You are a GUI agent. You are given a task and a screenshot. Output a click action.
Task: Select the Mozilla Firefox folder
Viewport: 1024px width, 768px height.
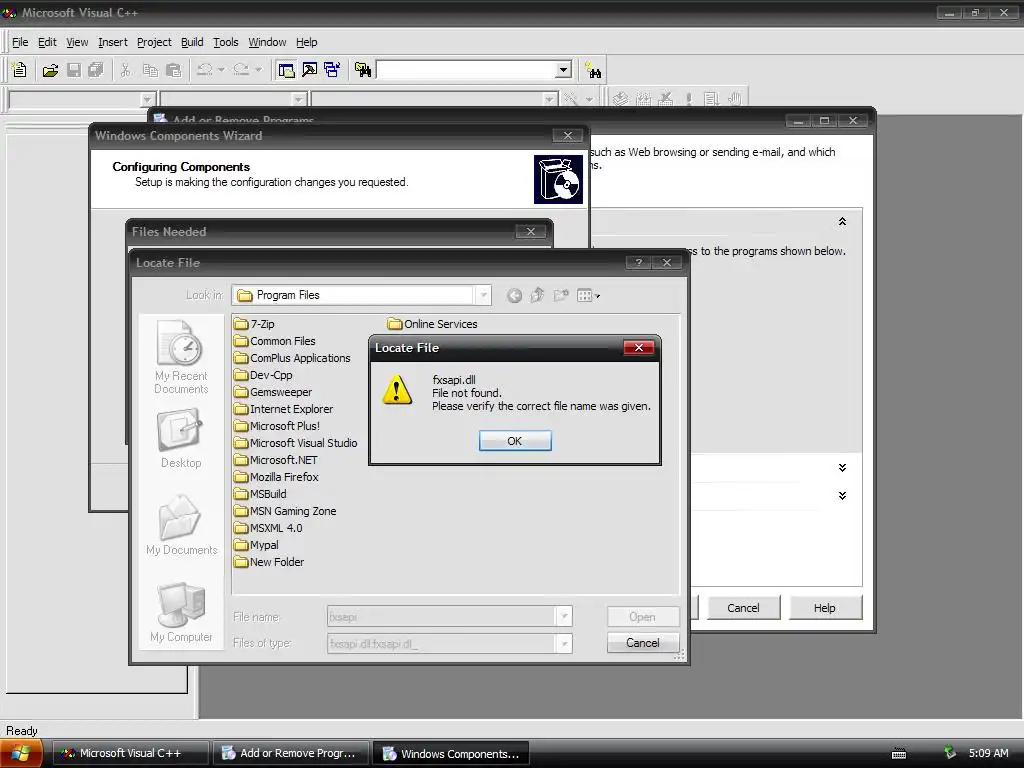[x=277, y=477]
